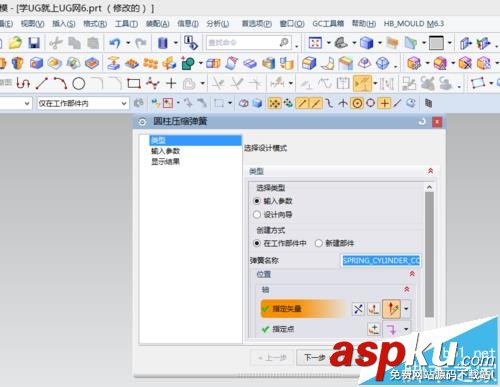
Task: Click the snap point plus icon in selection bar
Action: pyautogui.click(x=384, y=103)
